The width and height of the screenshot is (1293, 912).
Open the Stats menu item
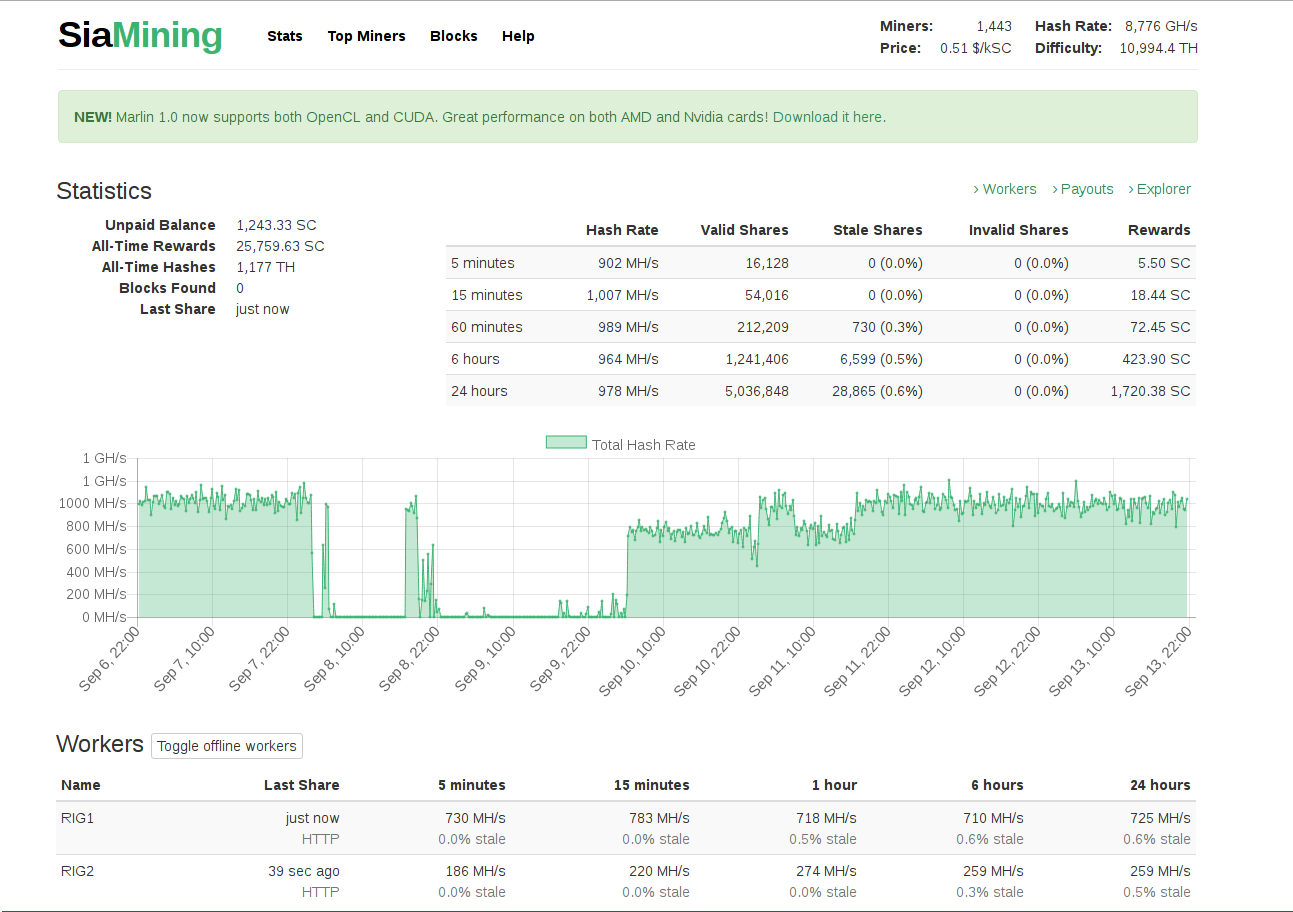click(285, 36)
